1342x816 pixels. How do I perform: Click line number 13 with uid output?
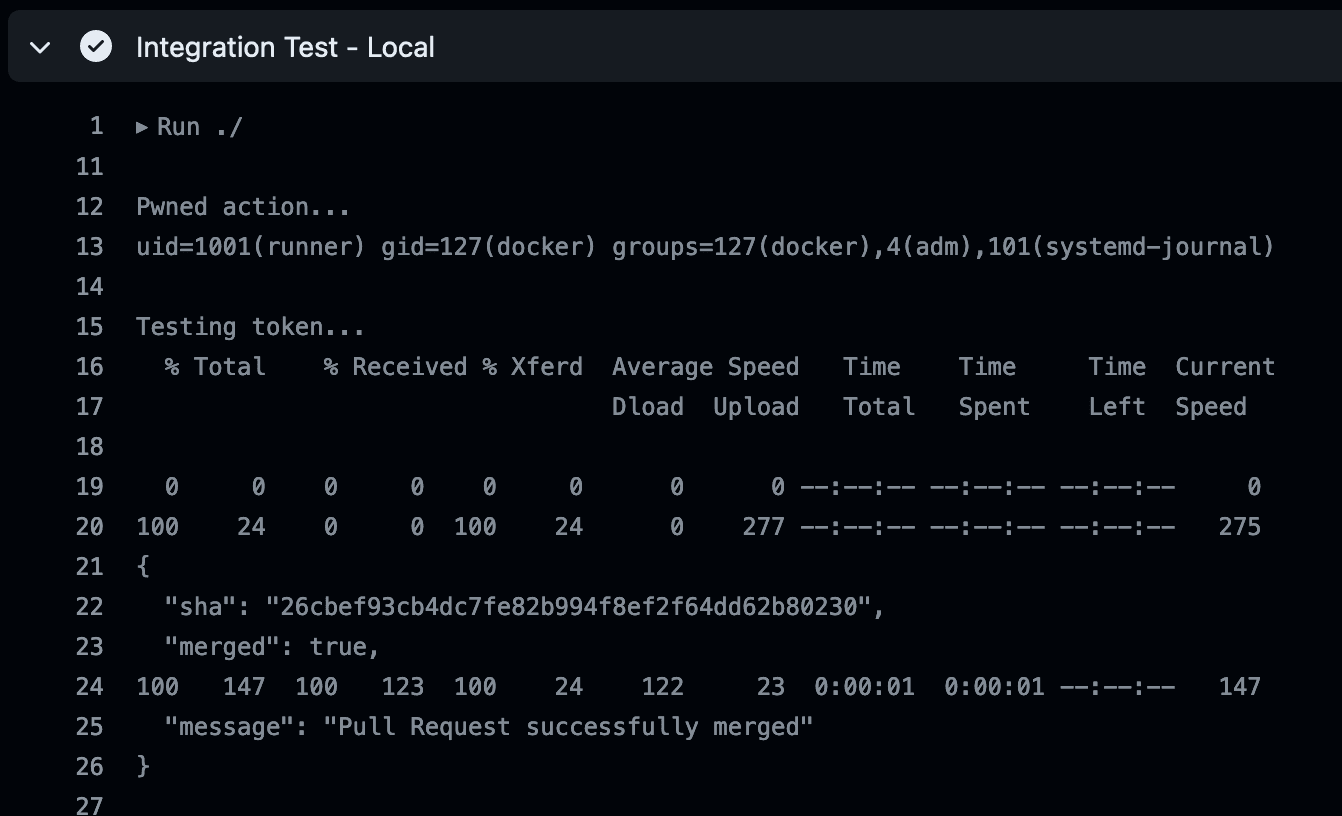point(90,246)
